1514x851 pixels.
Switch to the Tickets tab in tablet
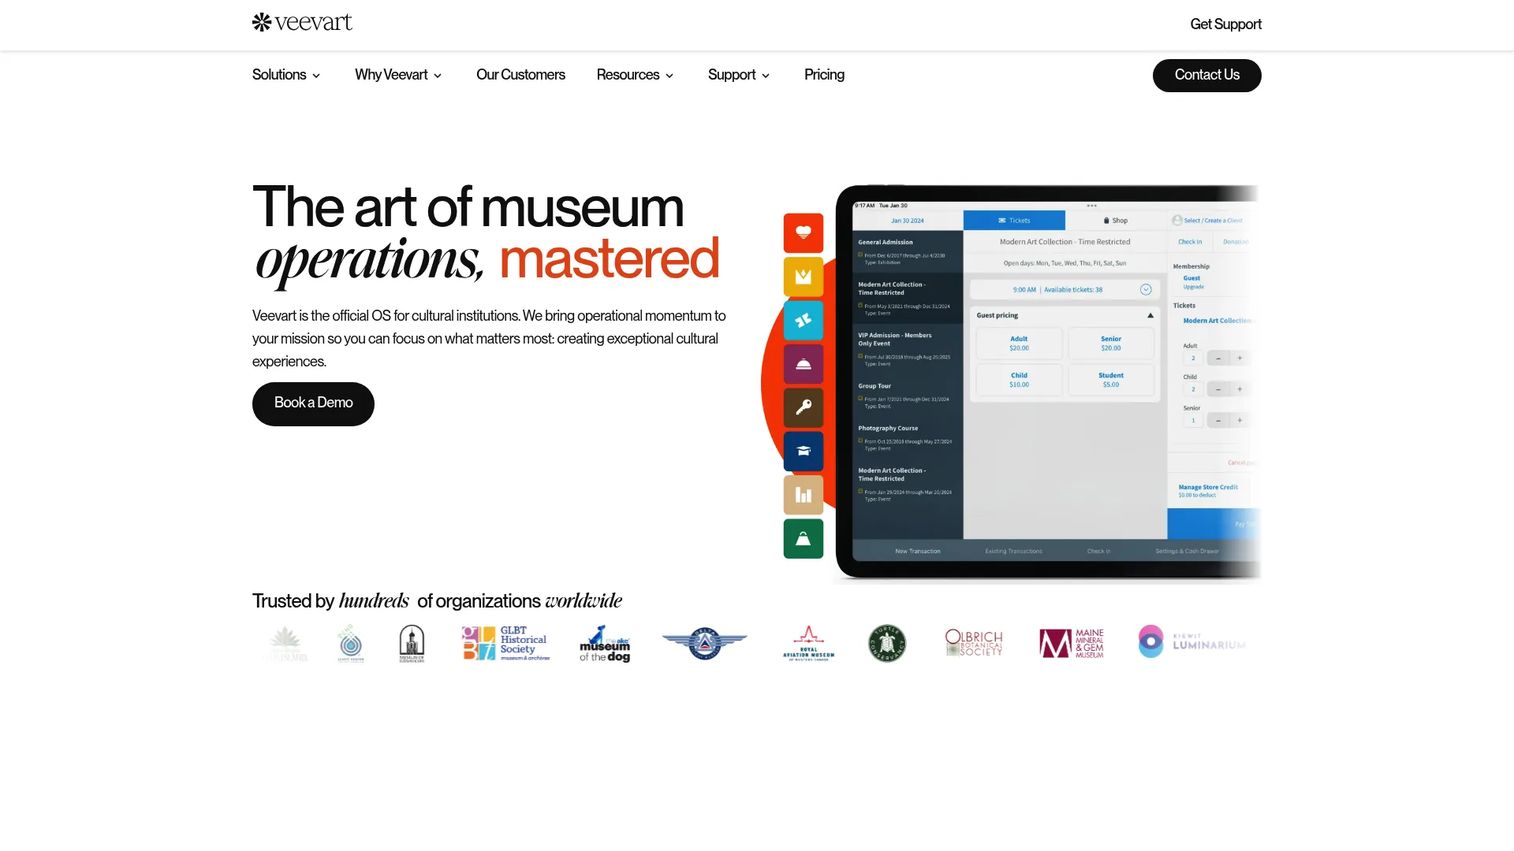[1014, 220]
